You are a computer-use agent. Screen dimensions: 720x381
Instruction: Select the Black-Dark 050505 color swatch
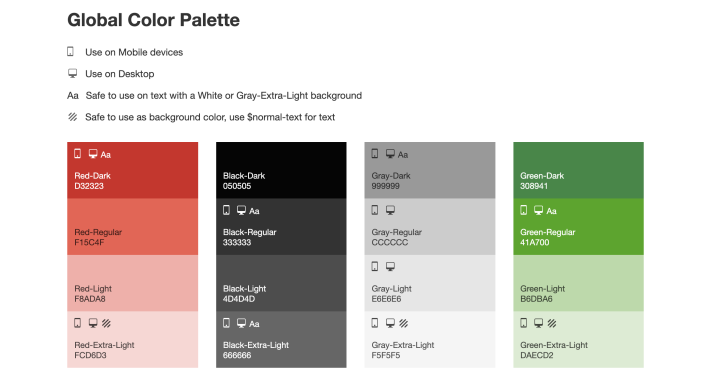click(281, 170)
